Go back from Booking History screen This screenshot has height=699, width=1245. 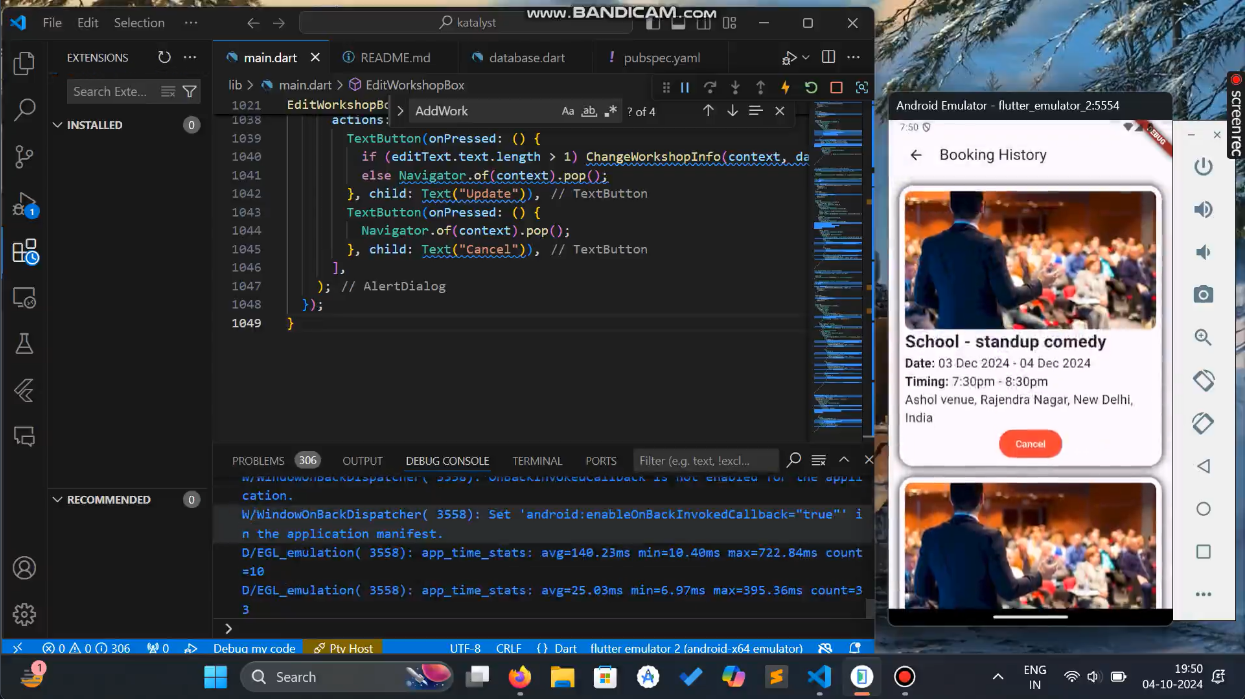(x=916, y=155)
